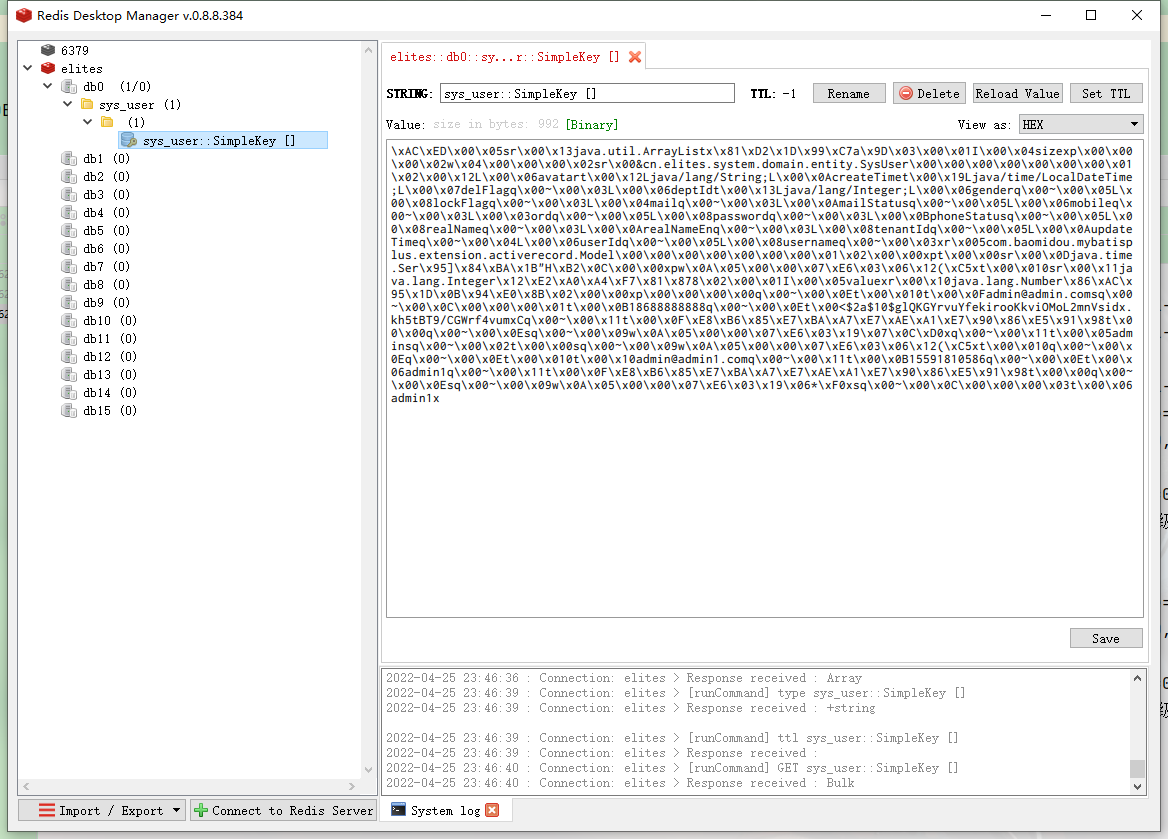
Task: Collapse the sys_user namespace folder
Action: (x=67, y=104)
